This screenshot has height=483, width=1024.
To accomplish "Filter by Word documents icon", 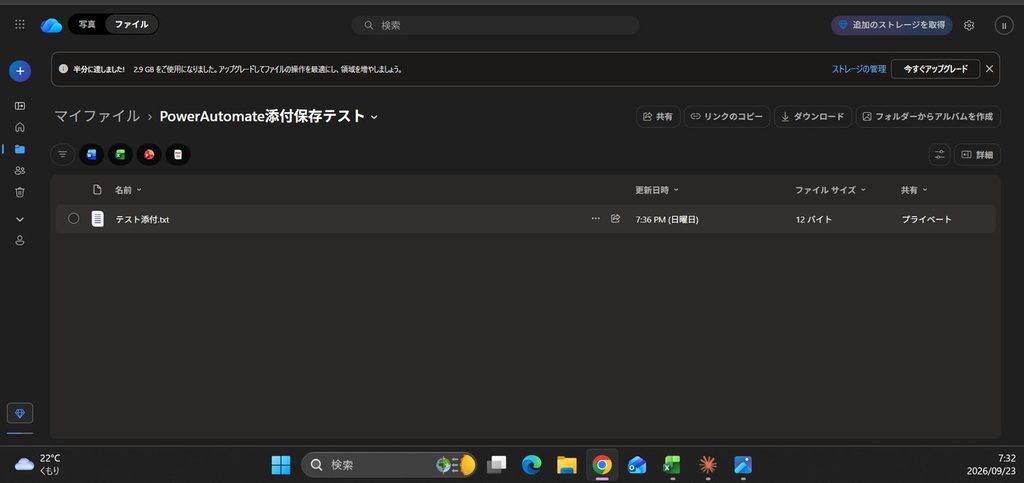I will (x=91, y=155).
